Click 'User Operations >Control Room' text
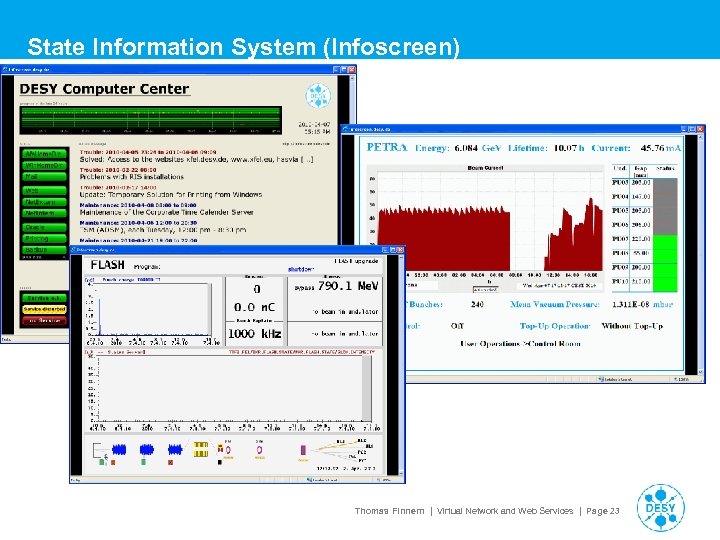Viewport: 720px width, 540px height. coord(521,343)
